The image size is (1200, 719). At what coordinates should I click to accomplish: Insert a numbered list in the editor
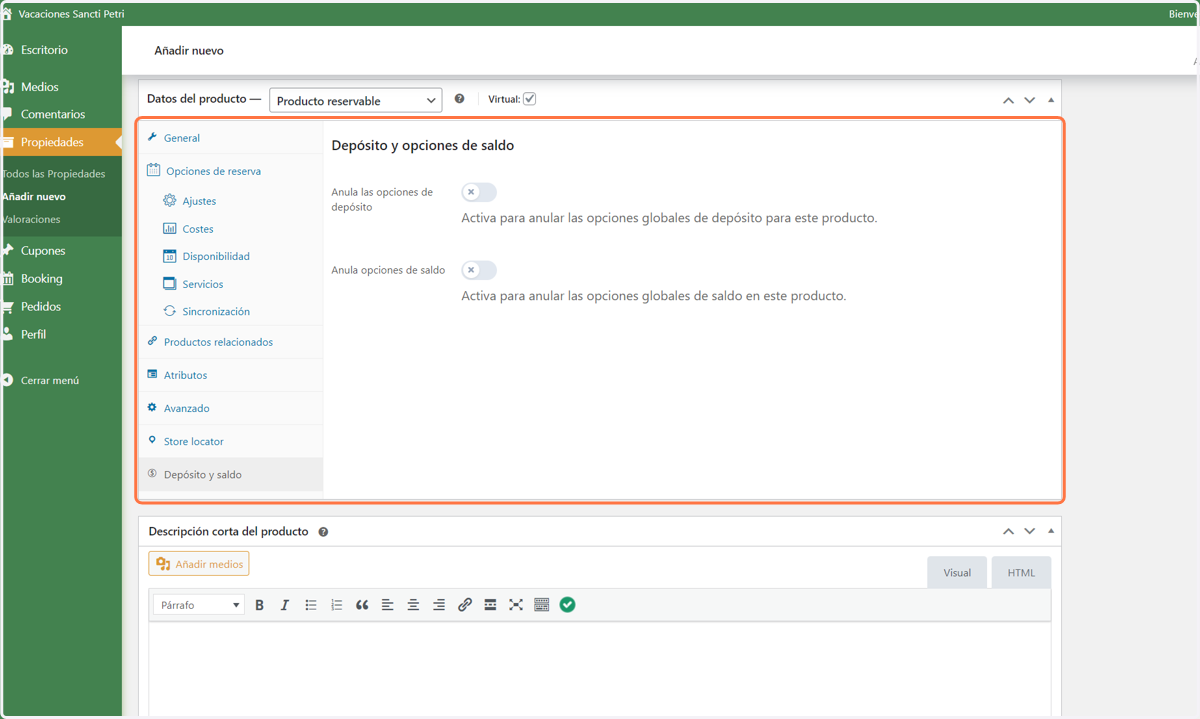point(337,605)
